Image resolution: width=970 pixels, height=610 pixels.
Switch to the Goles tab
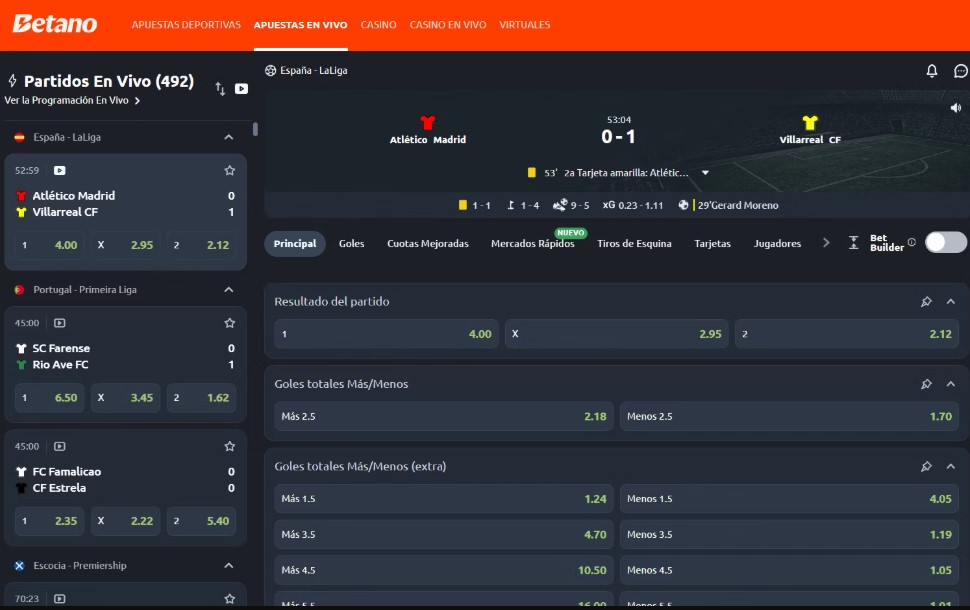click(351, 244)
